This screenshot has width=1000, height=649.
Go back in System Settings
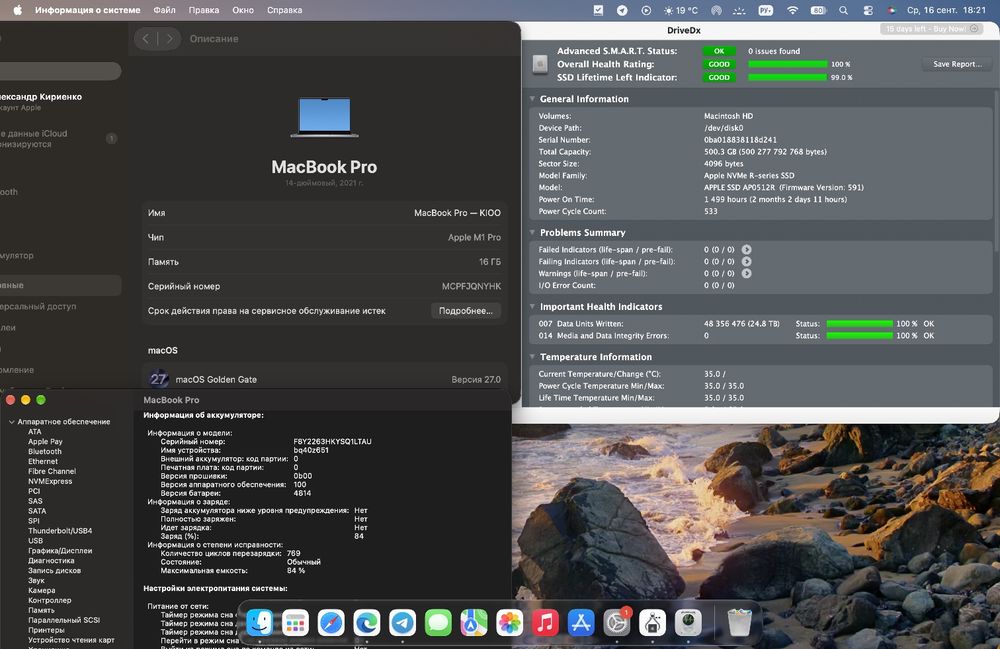146,39
